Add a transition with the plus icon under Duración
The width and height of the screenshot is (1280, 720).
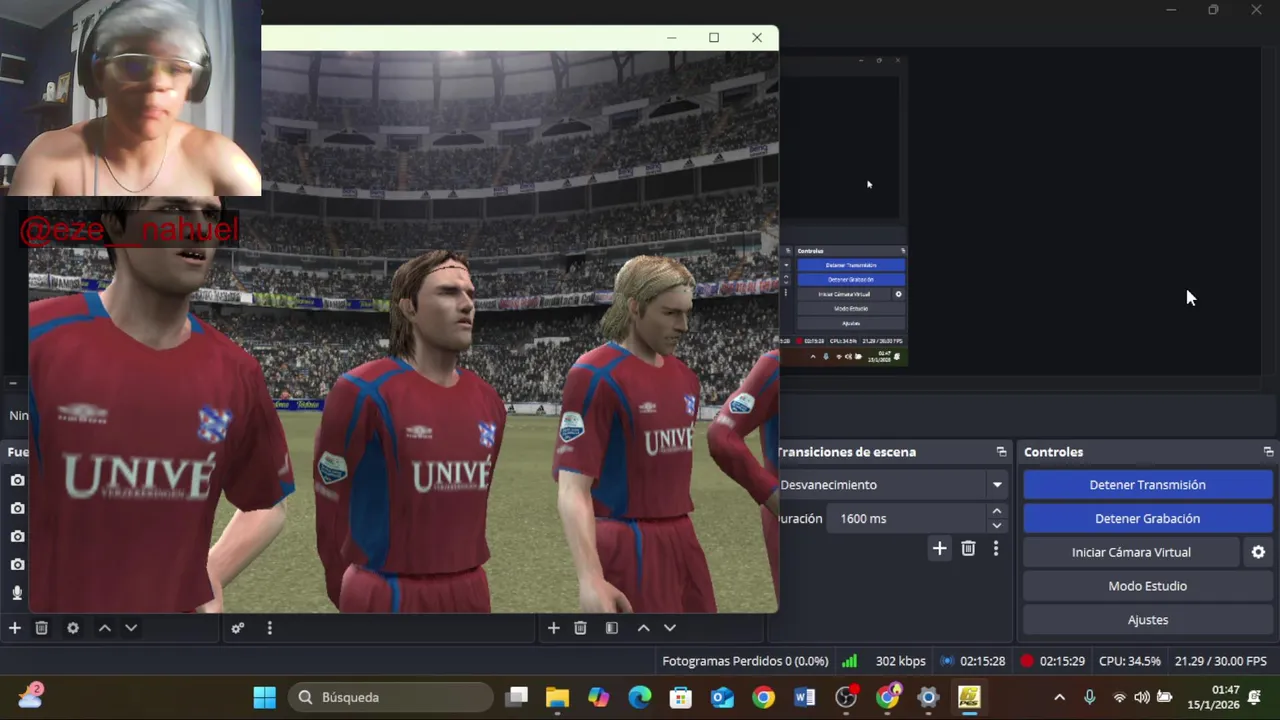point(939,548)
